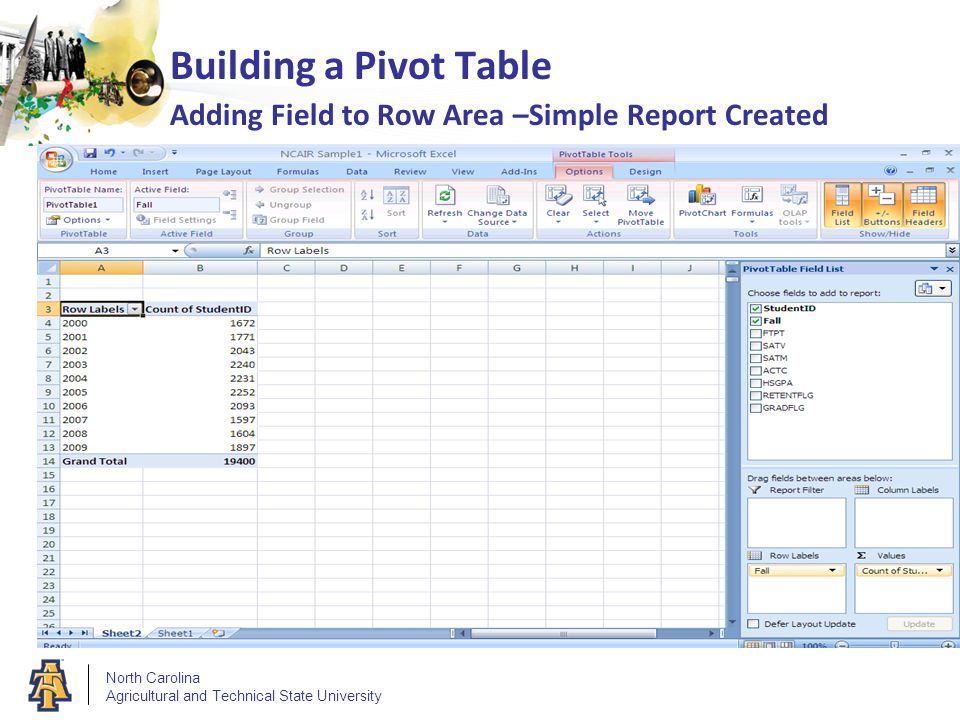Check the HSGPA field checkbox
The image size is (960, 720).
[x=756, y=383]
